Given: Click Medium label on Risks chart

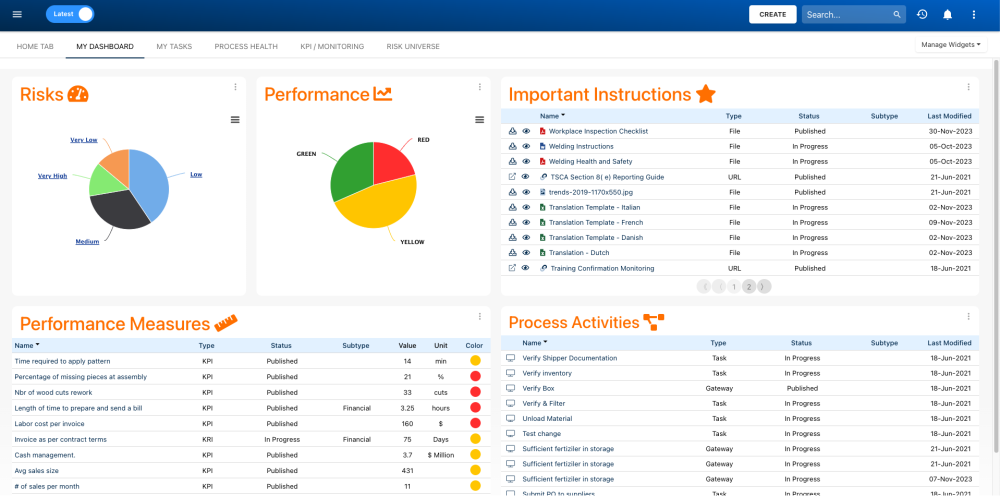Looking at the screenshot, I should (87, 242).
